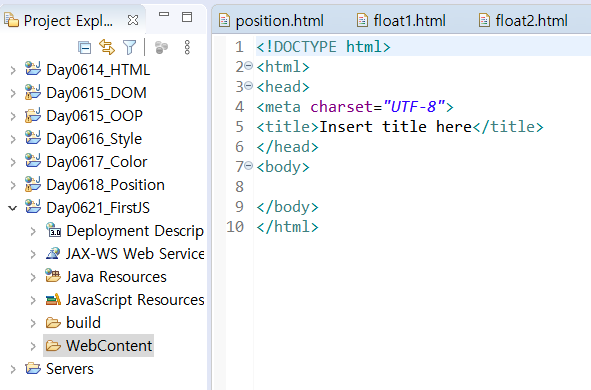
Task: Select the Day0617_Color project icon
Action: [33, 161]
